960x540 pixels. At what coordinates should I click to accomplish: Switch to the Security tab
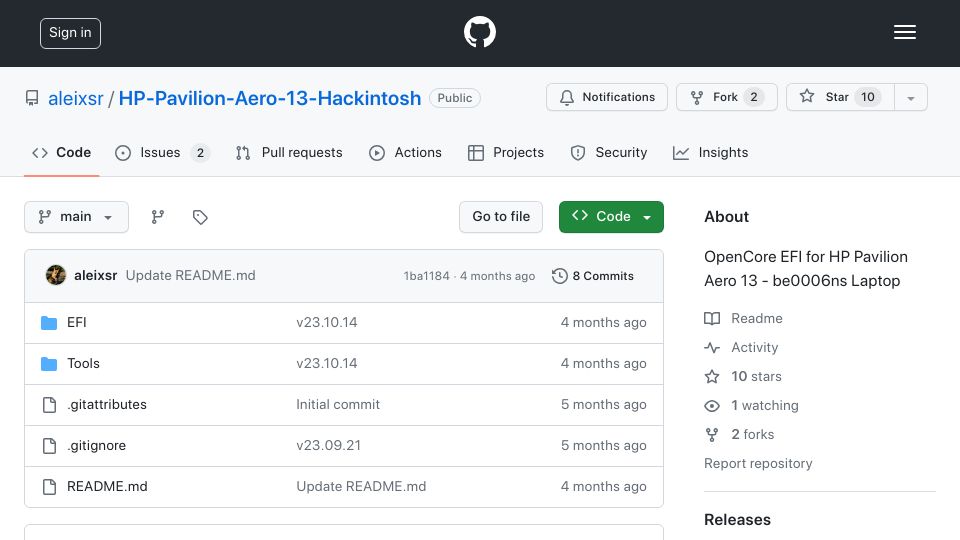[x=609, y=152]
